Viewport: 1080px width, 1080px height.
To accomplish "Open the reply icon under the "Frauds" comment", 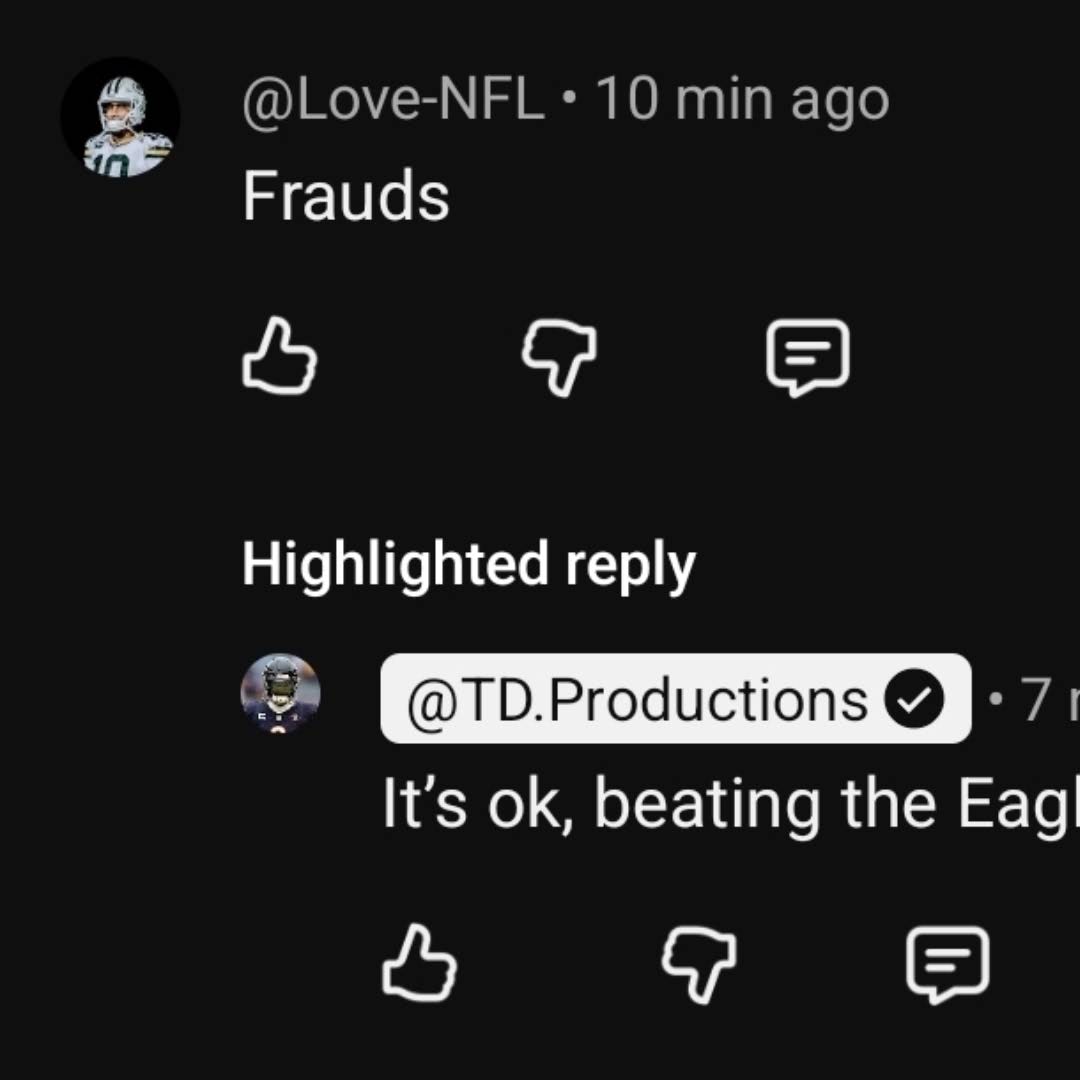I will click(808, 358).
